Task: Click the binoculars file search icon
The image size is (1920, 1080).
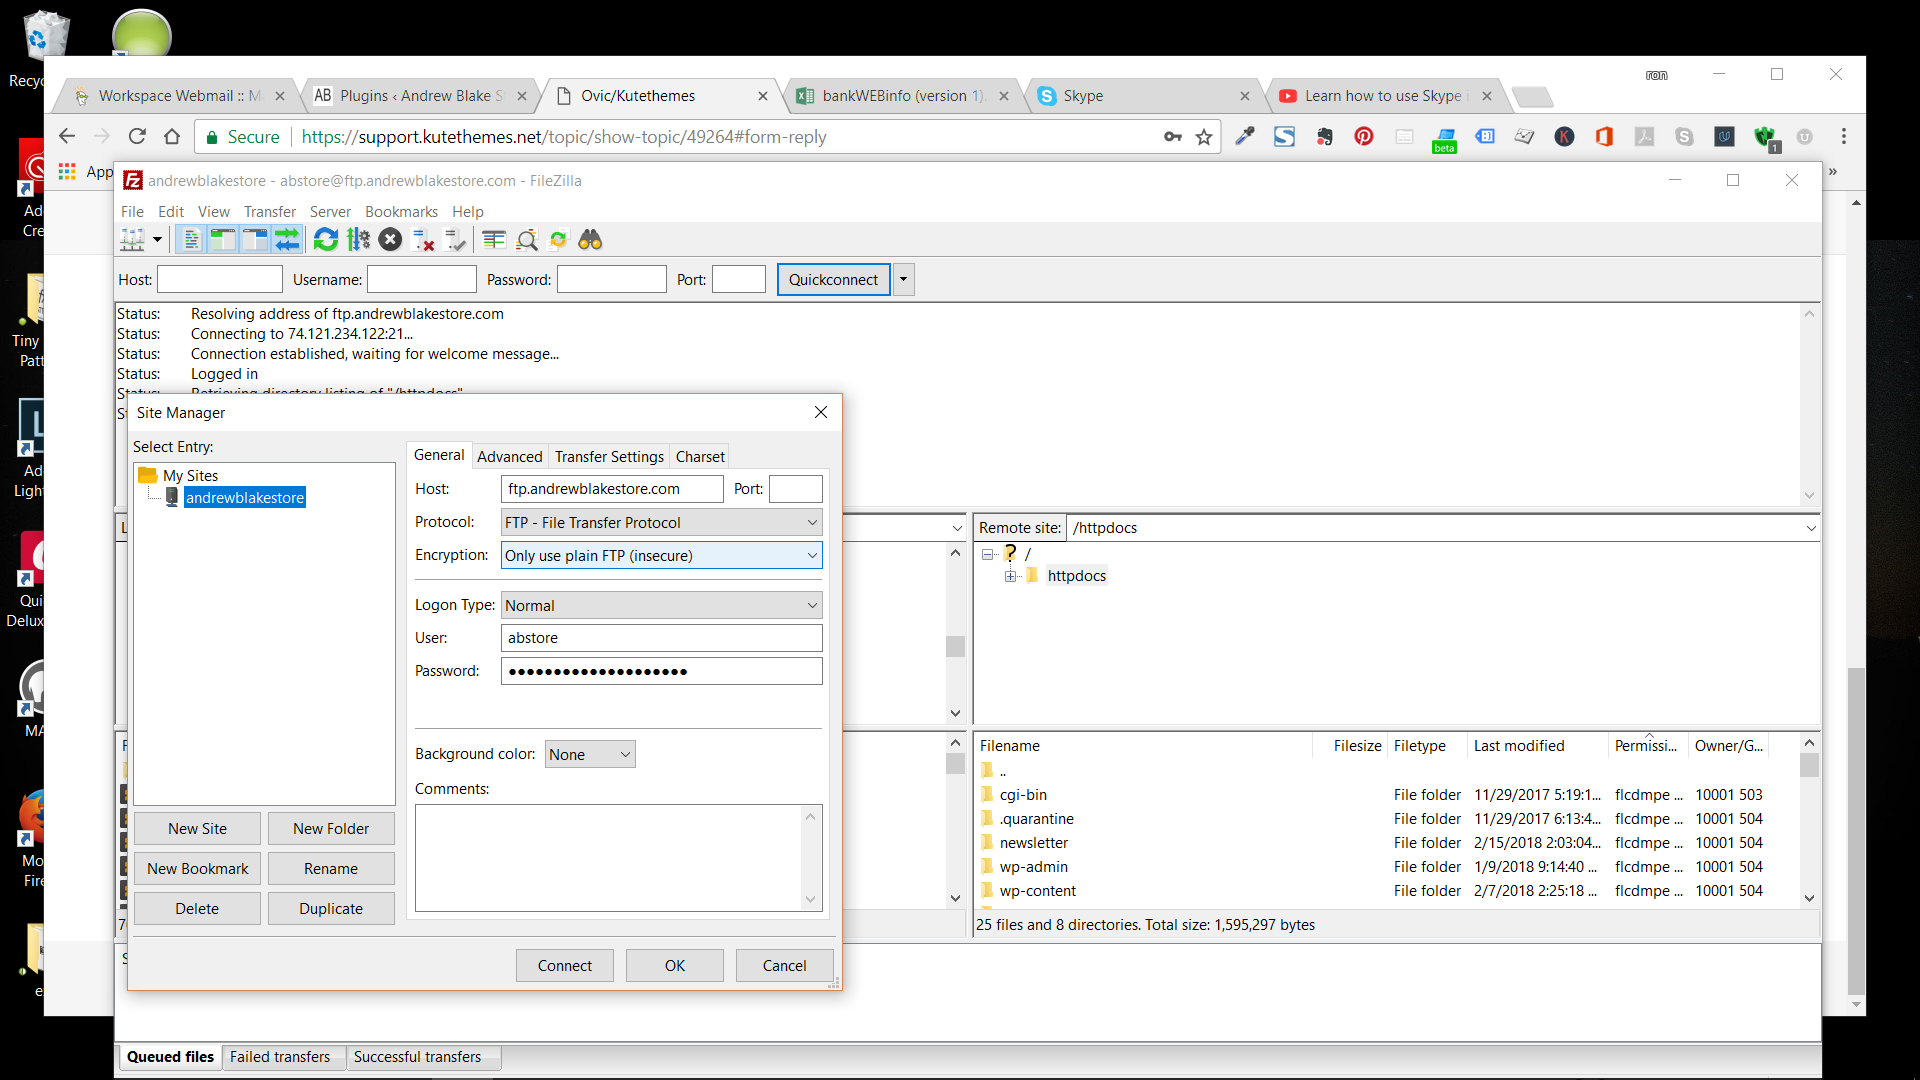Action: coord(590,240)
